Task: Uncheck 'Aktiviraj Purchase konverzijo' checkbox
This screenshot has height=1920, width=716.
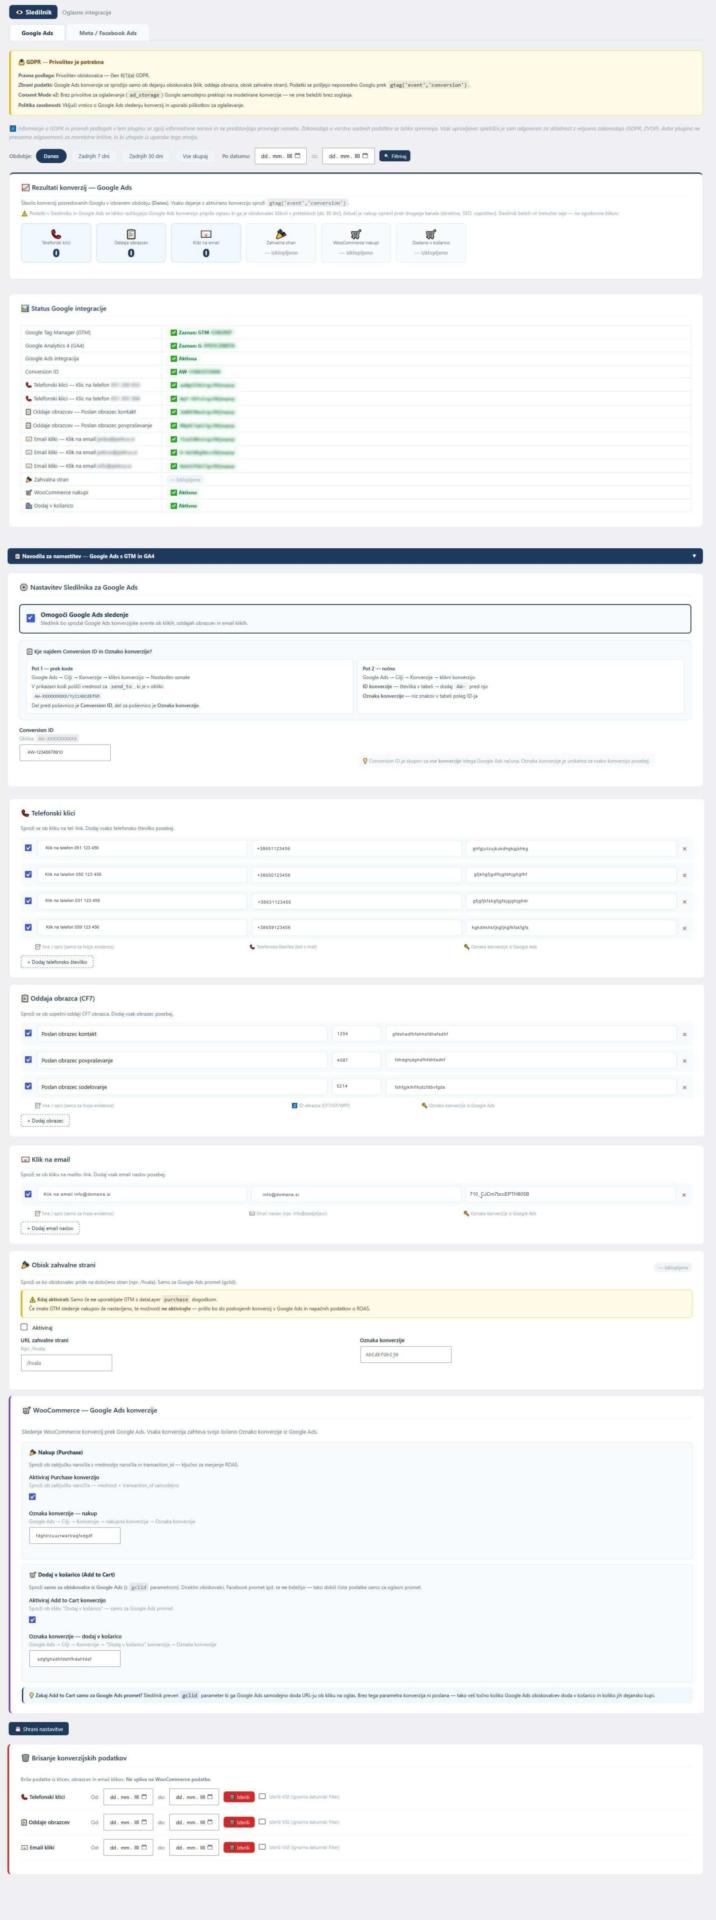Action: click(x=33, y=1497)
